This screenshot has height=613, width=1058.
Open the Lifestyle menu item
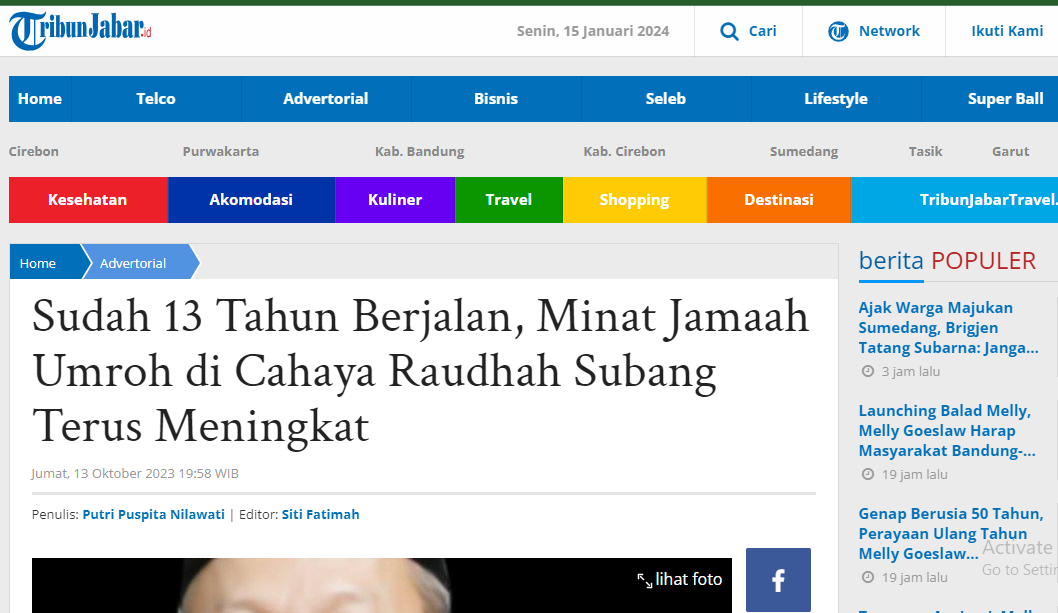(836, 99)
